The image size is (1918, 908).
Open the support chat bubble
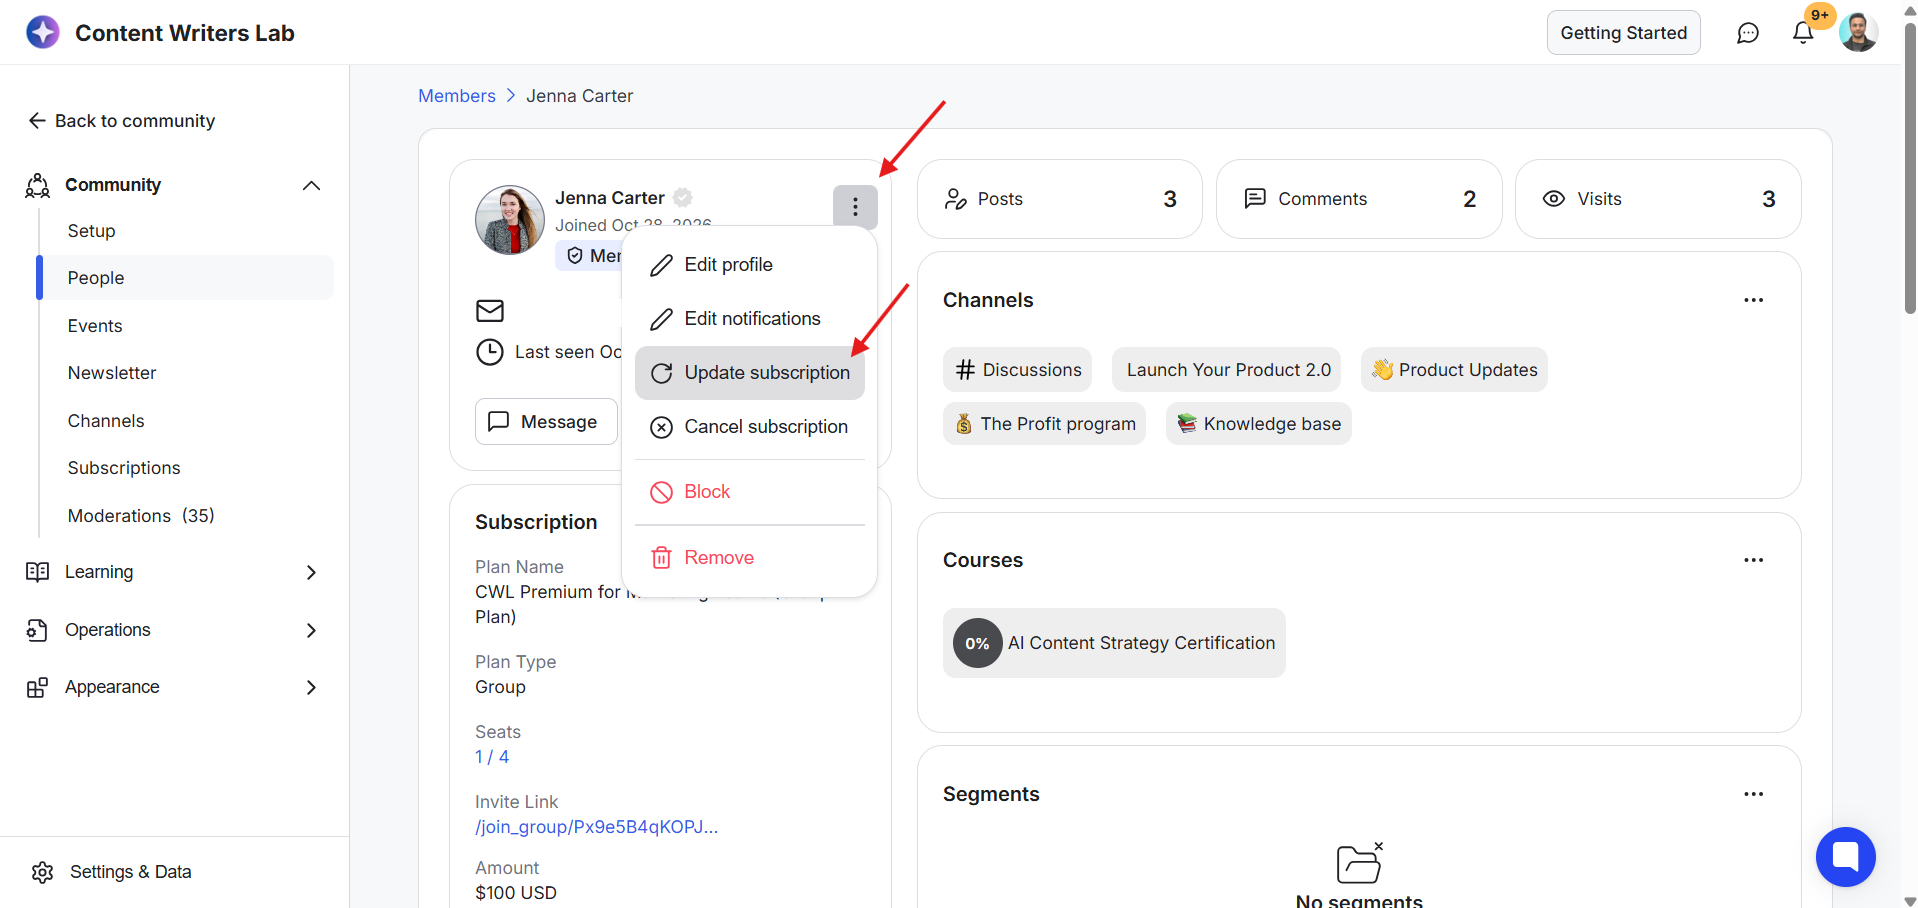[1845, 857]
